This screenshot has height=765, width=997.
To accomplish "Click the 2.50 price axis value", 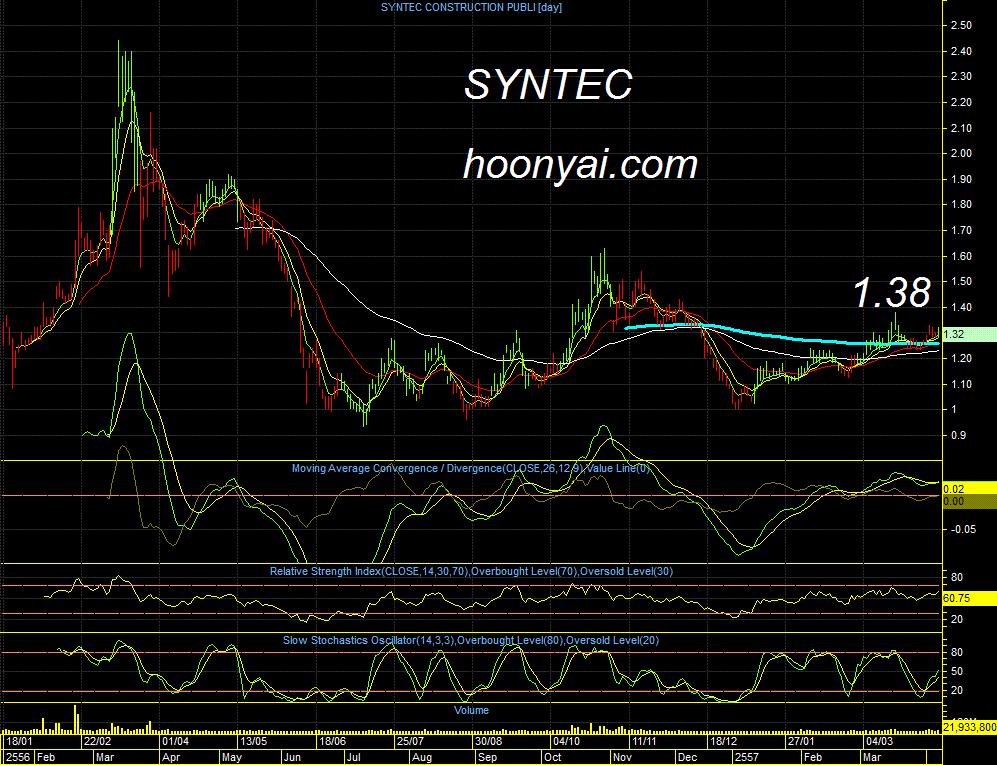I will [x=961, y=25].
